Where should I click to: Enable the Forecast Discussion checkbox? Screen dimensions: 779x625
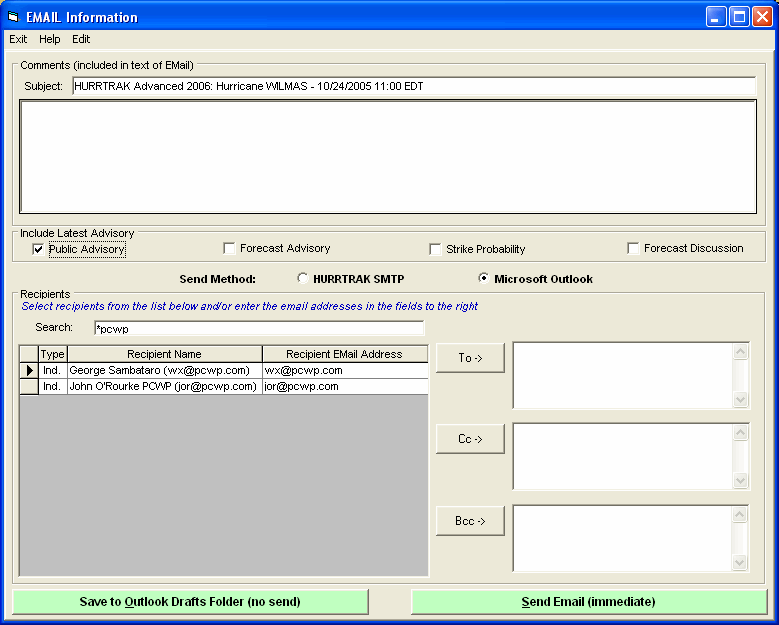click(x=634, y=249)
